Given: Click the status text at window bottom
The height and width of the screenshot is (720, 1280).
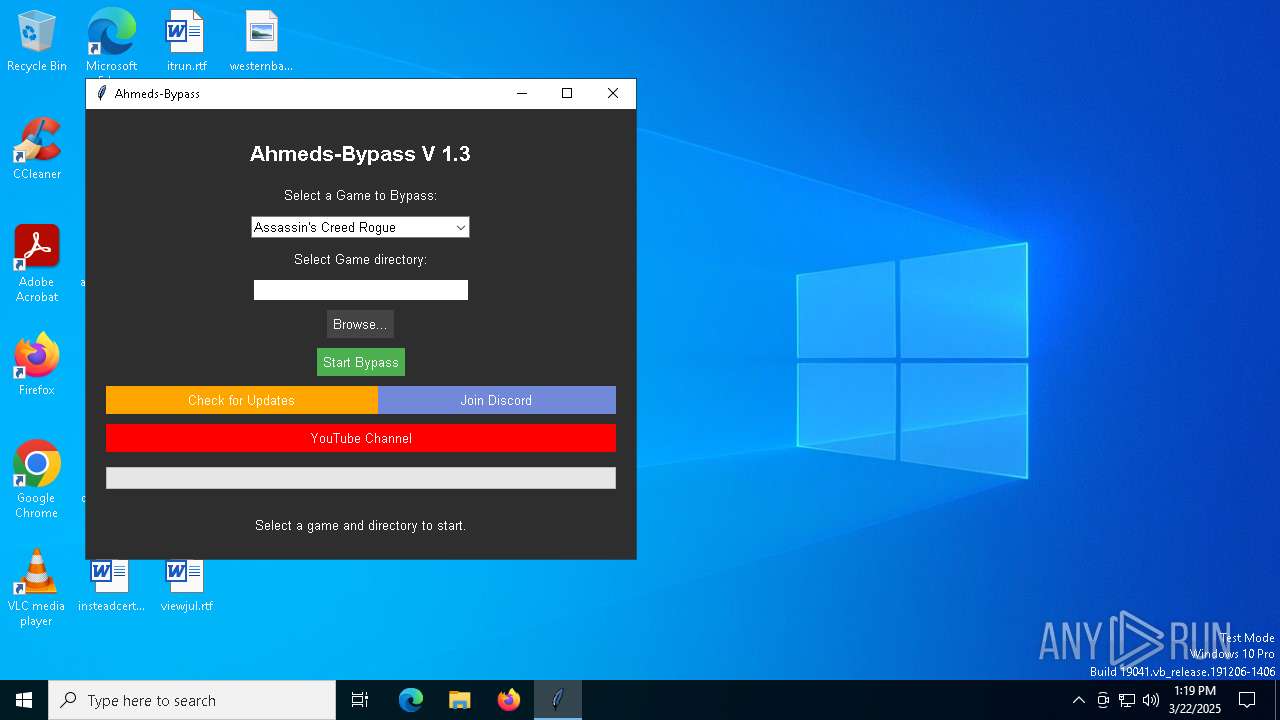Looking at the screenshot, I should click(360, 525).
